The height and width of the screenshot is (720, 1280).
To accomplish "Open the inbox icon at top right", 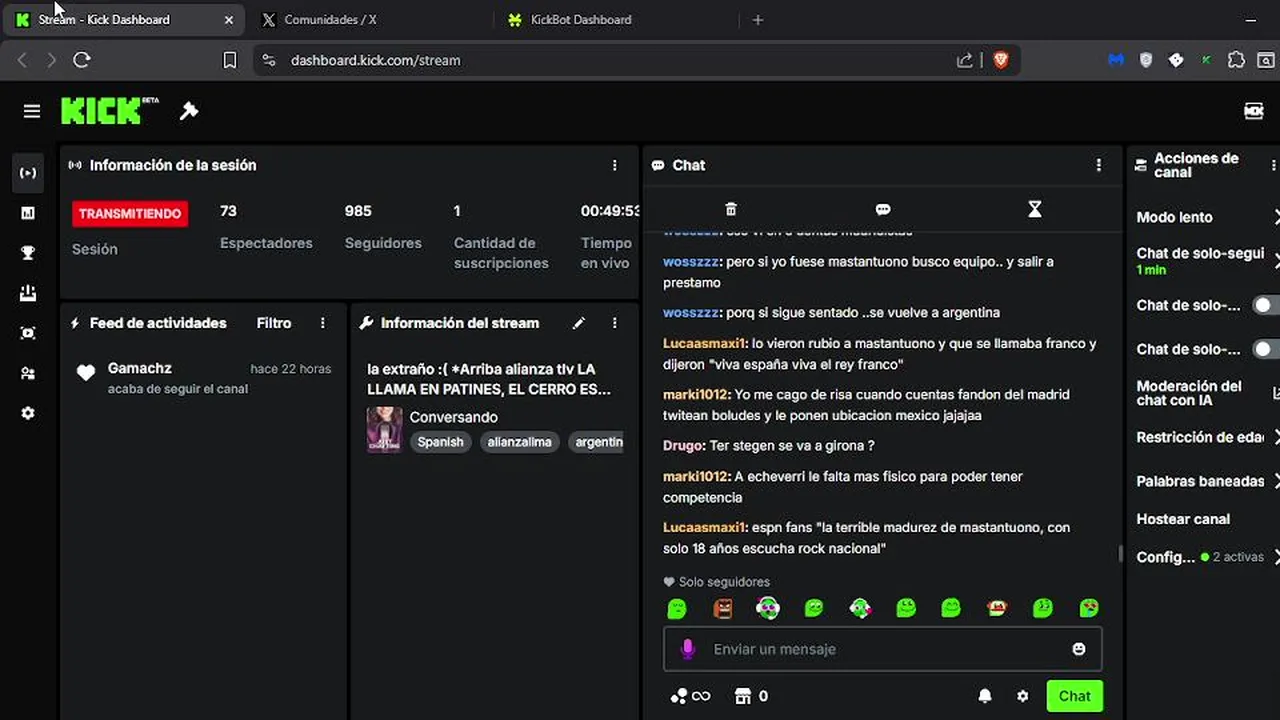I will [1253, 111].
